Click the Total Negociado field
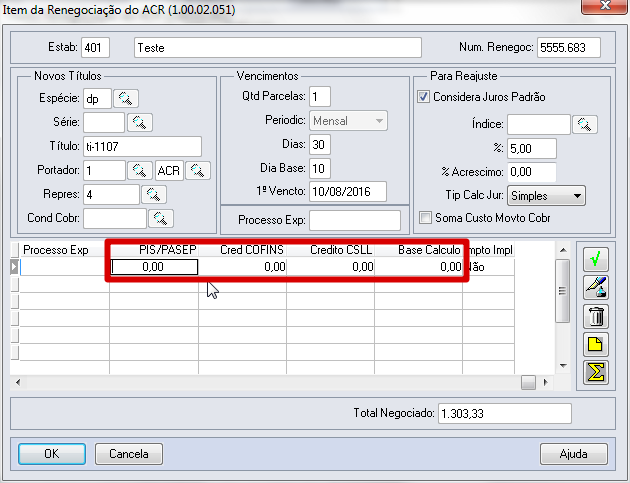Image resolution: width=630 pixels, height=483 pixels. point(505,414)
